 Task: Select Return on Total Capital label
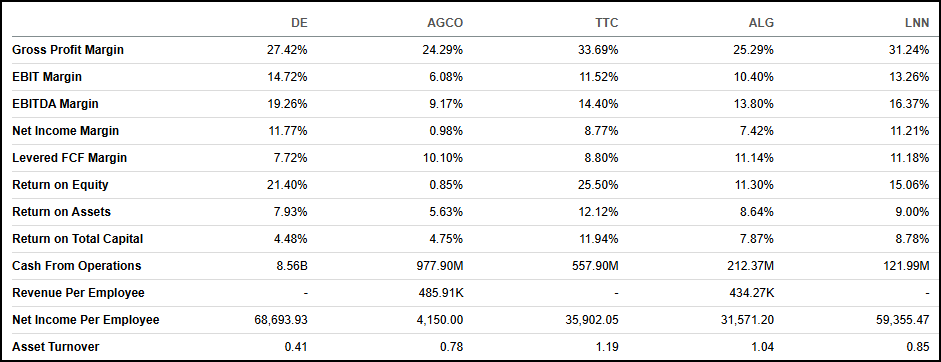[77, 239]
